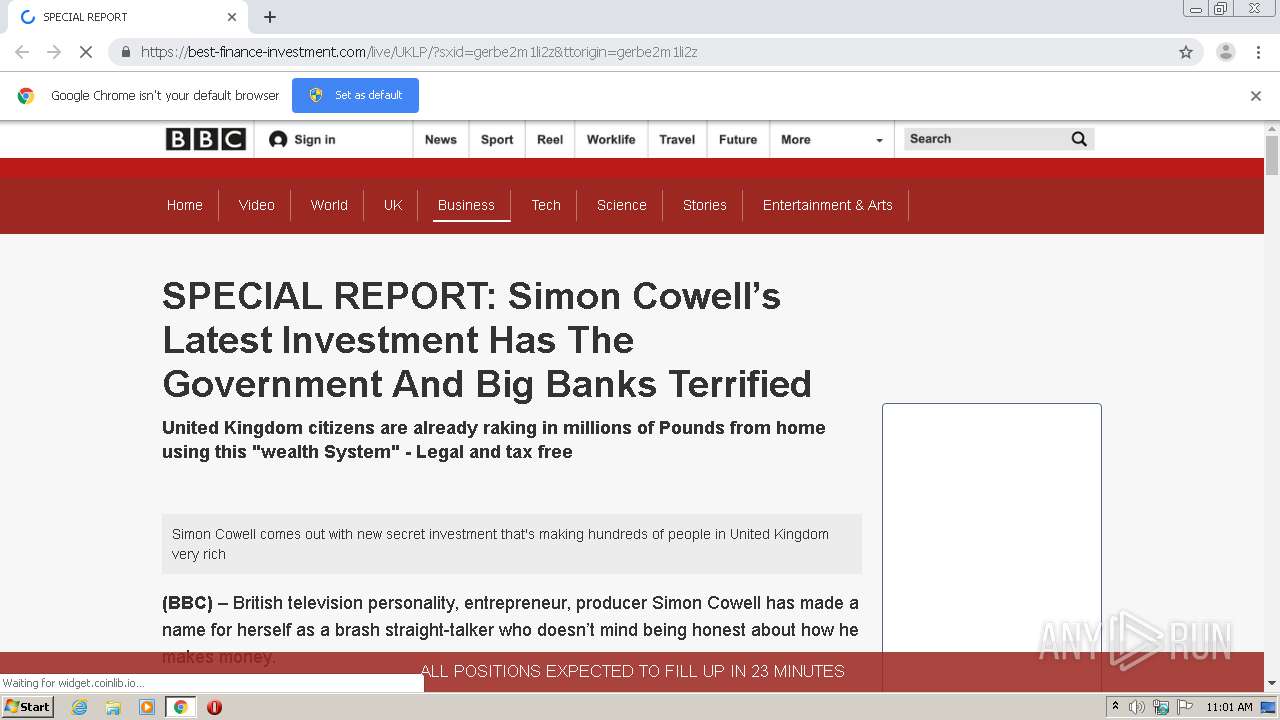Open the Sport section
This screenshot has width=1280, height=720.
[x=497, y=139]
